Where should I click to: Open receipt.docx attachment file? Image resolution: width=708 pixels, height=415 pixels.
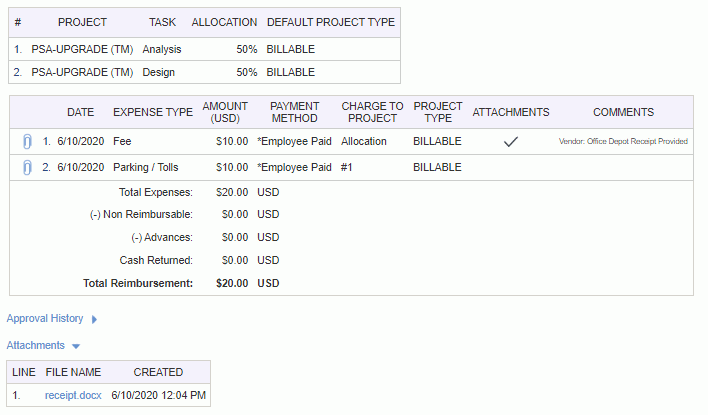tap(73, 395)
